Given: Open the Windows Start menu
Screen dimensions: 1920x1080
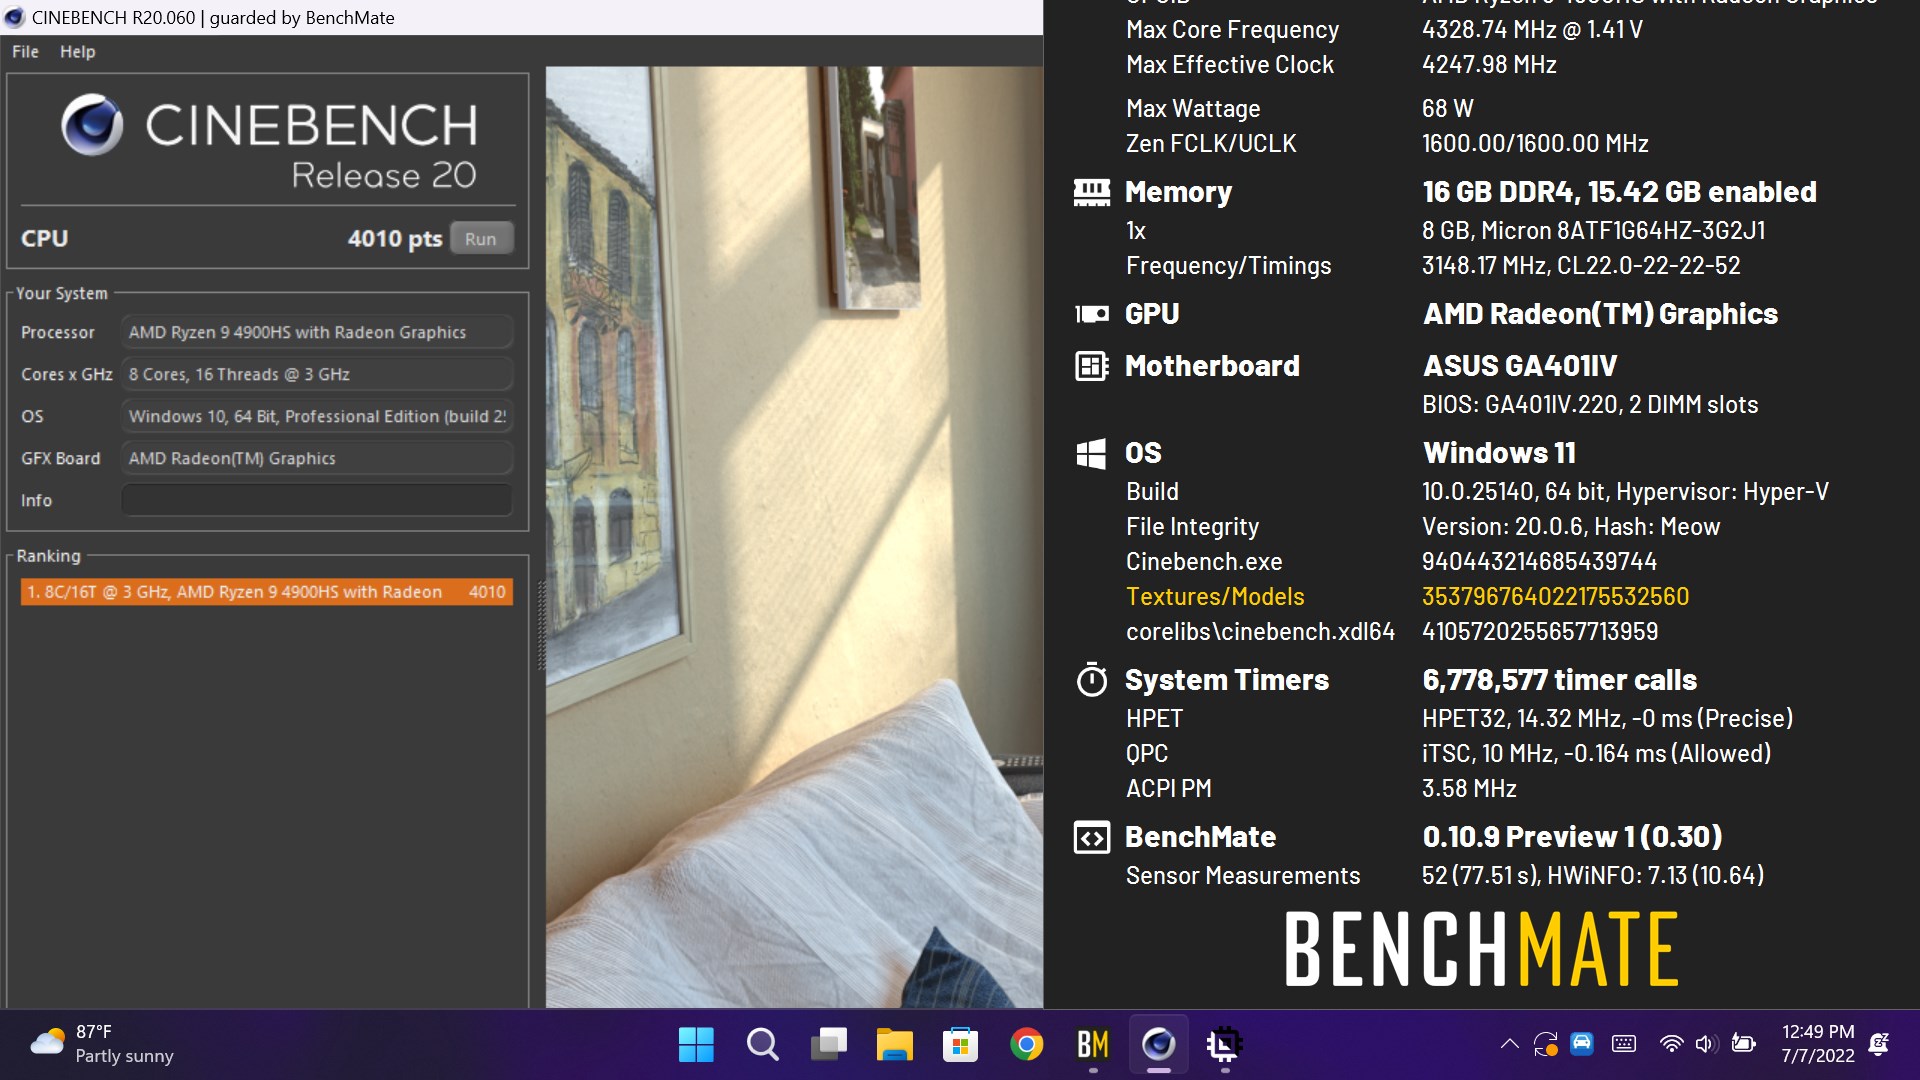Looking at the screenshot, I should (696, 1045).
